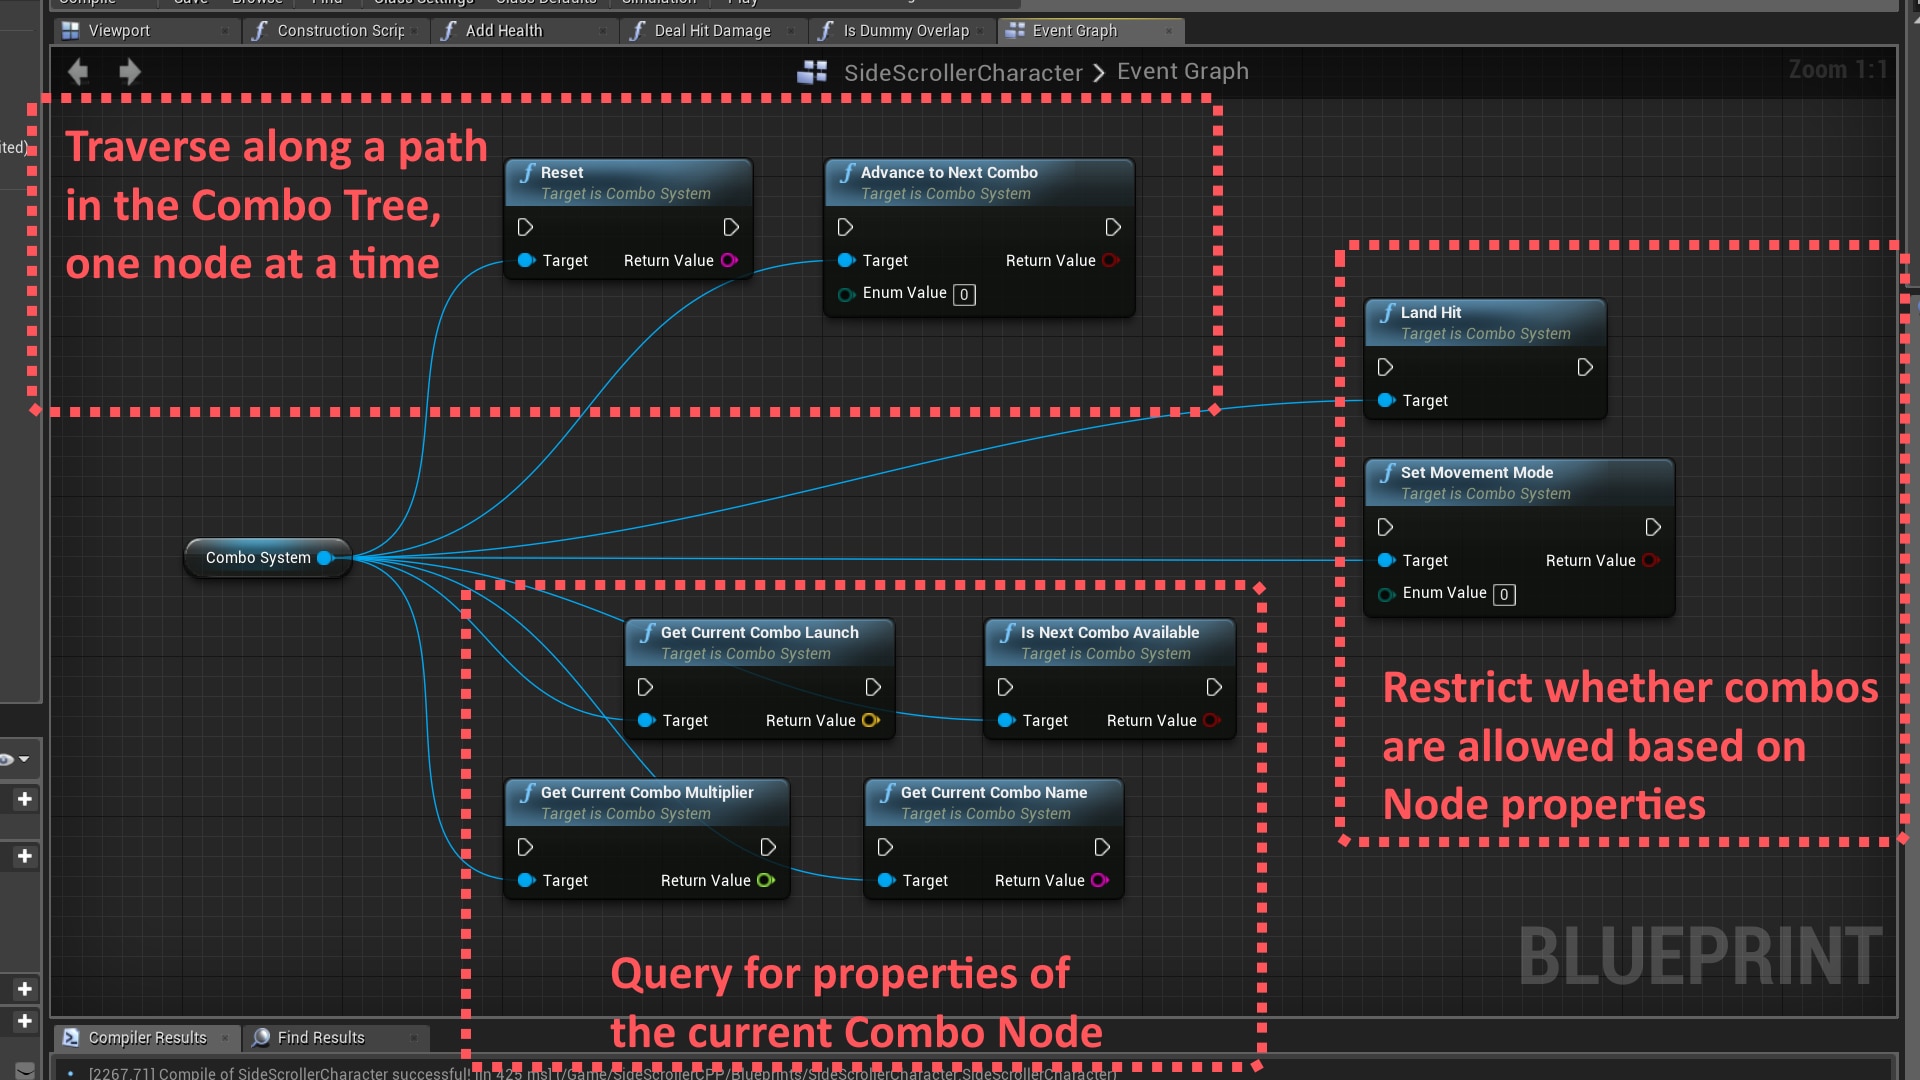Click the grid icon on the Viewport tab
Image resolution: width=1920 pixels, height=1080 pixels.
pos(71,30)
